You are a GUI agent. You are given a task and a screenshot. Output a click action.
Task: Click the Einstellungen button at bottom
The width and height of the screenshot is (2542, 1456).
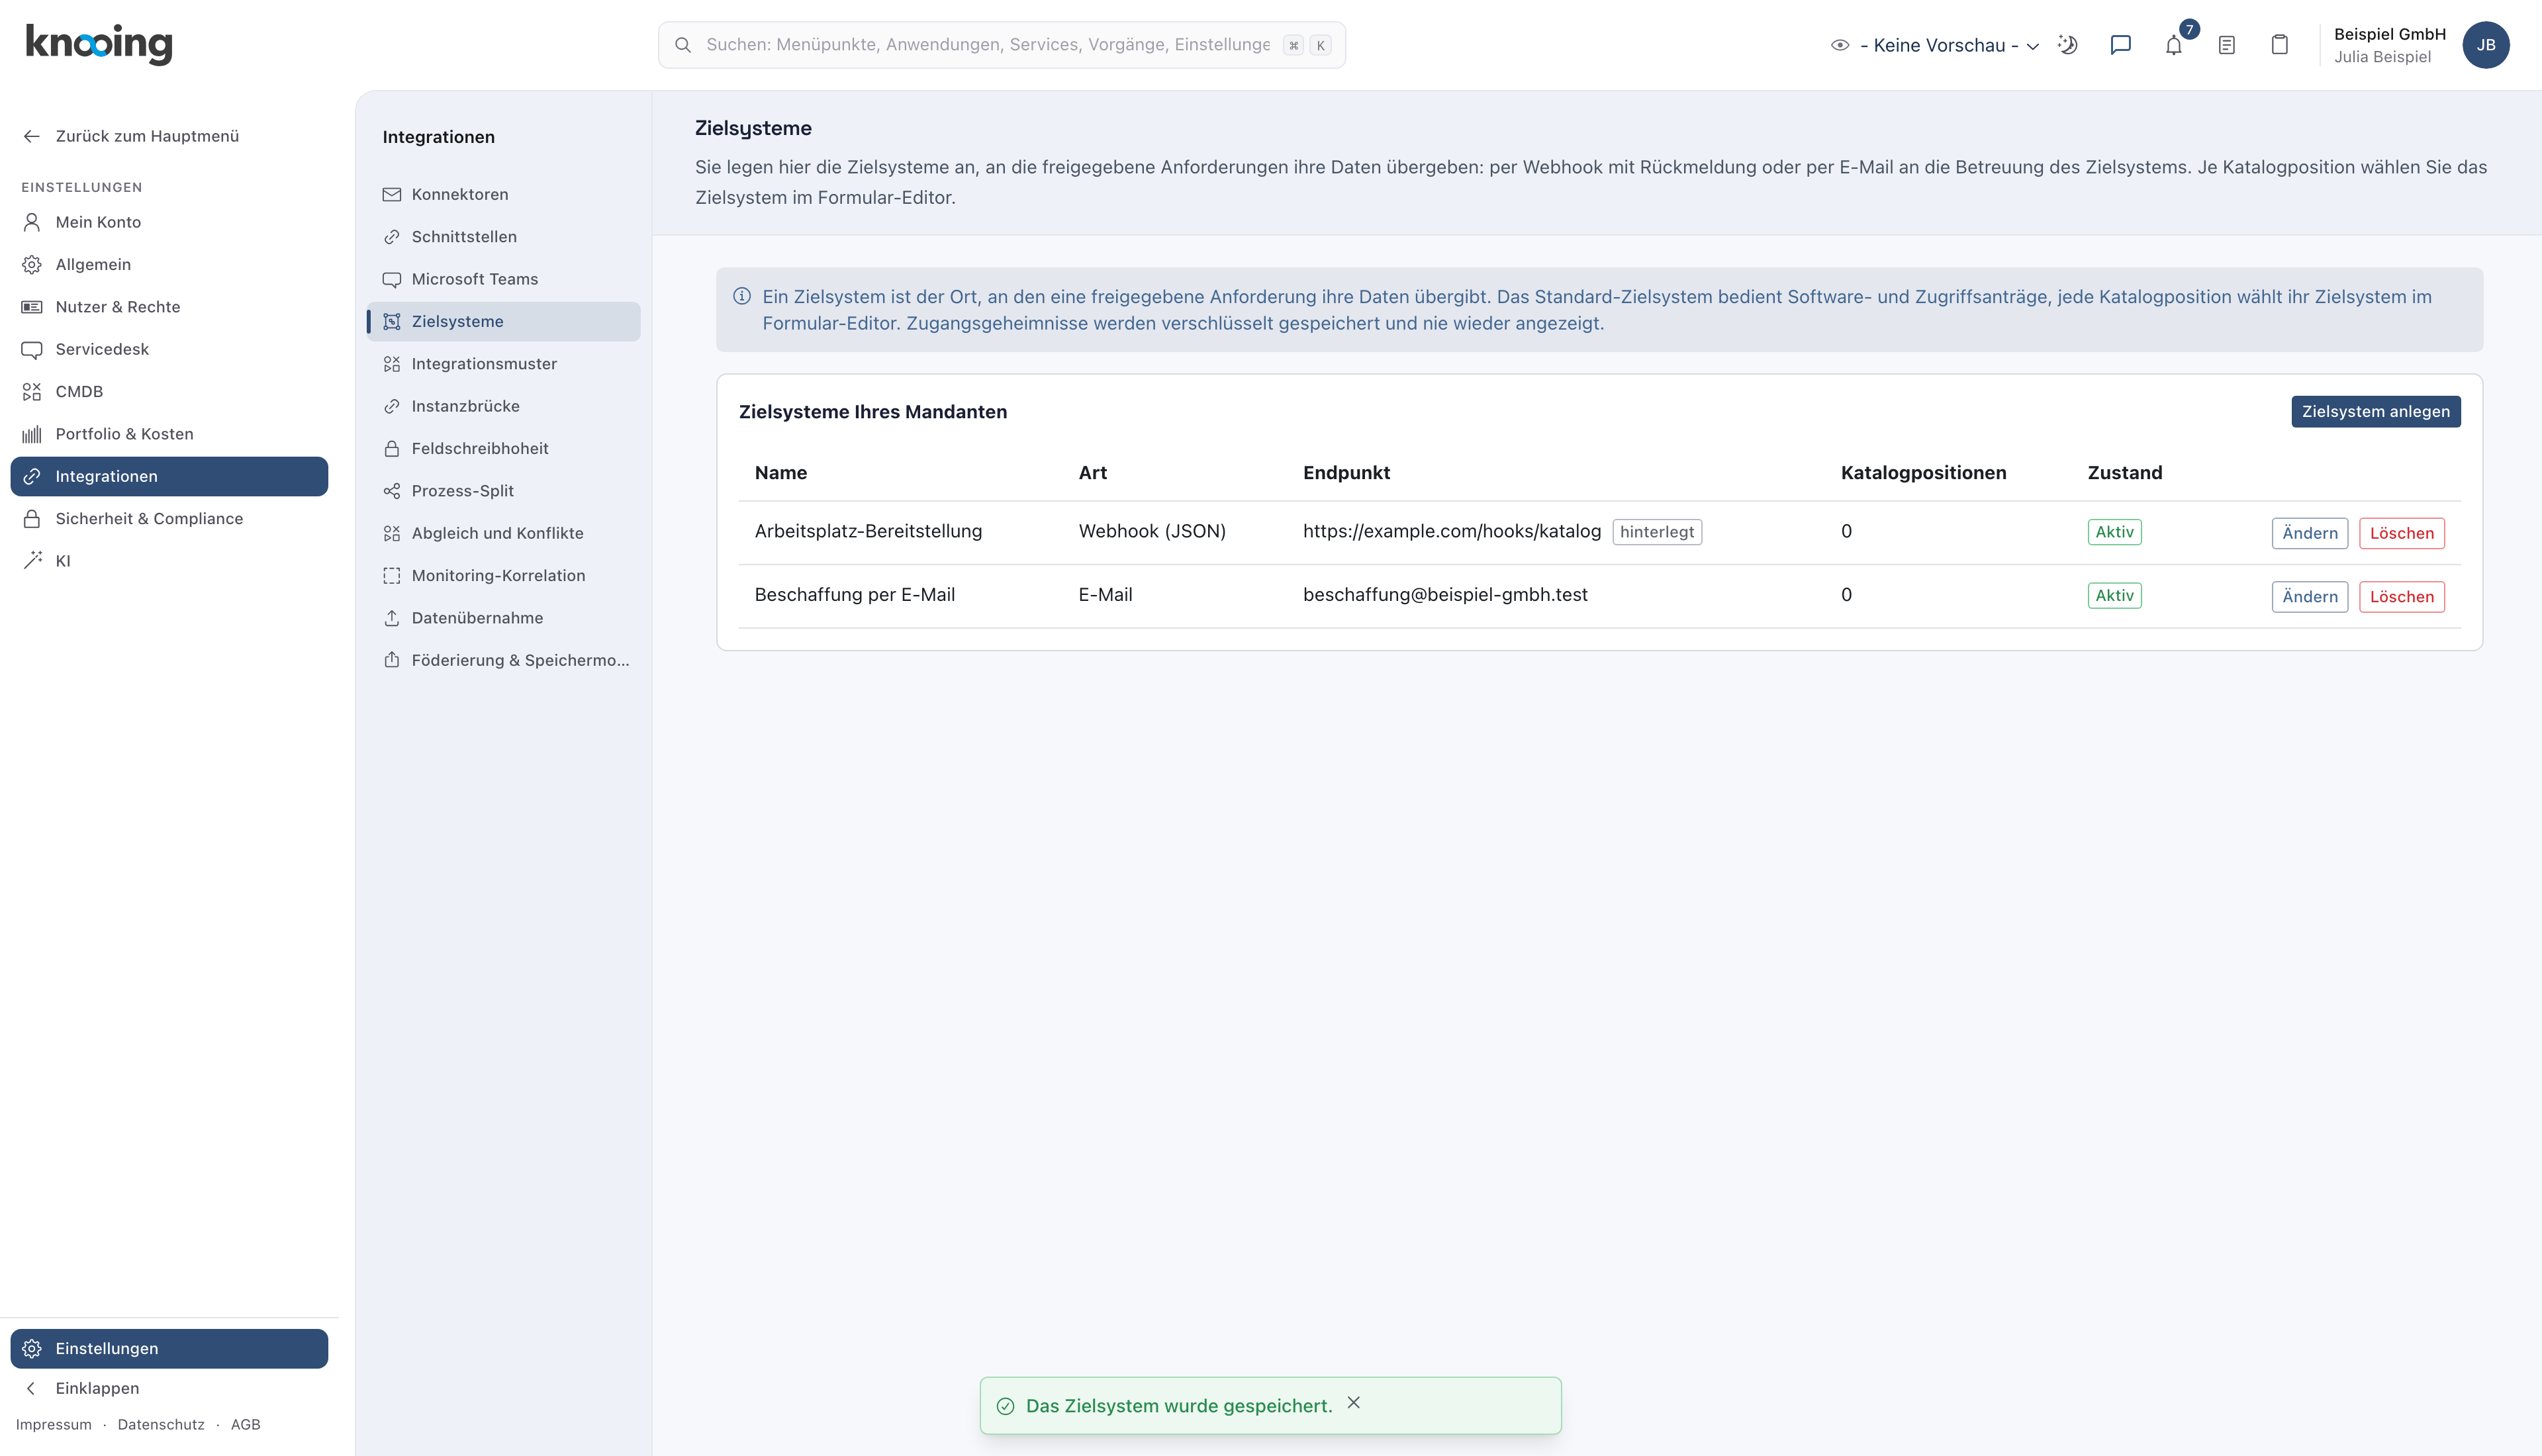170,1348
